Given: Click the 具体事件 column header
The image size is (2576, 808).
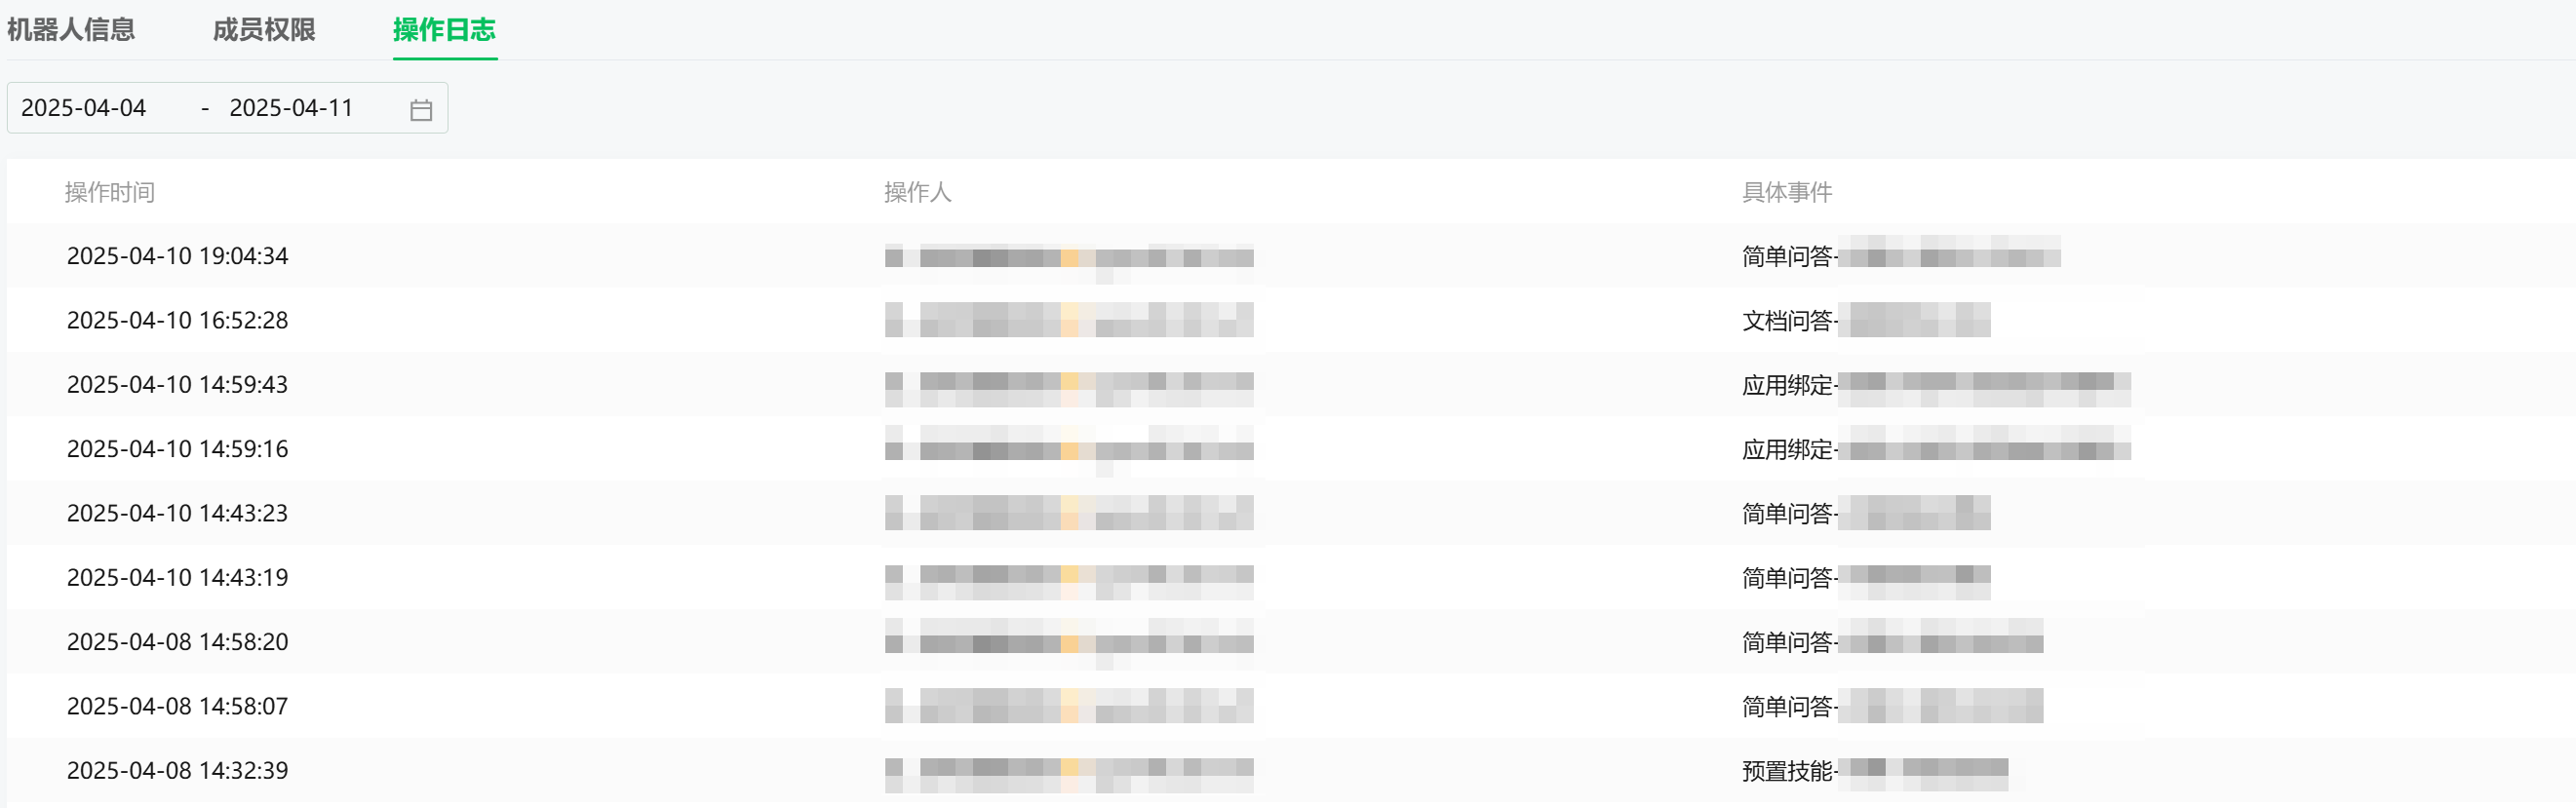Looking at the screenshot, I should pyautogui.click(x=1787, y=192).
